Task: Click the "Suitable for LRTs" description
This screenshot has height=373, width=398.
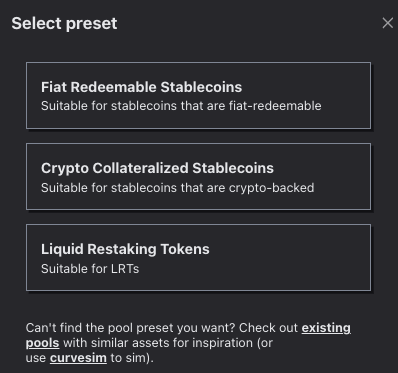Action: tap(90, 269)
